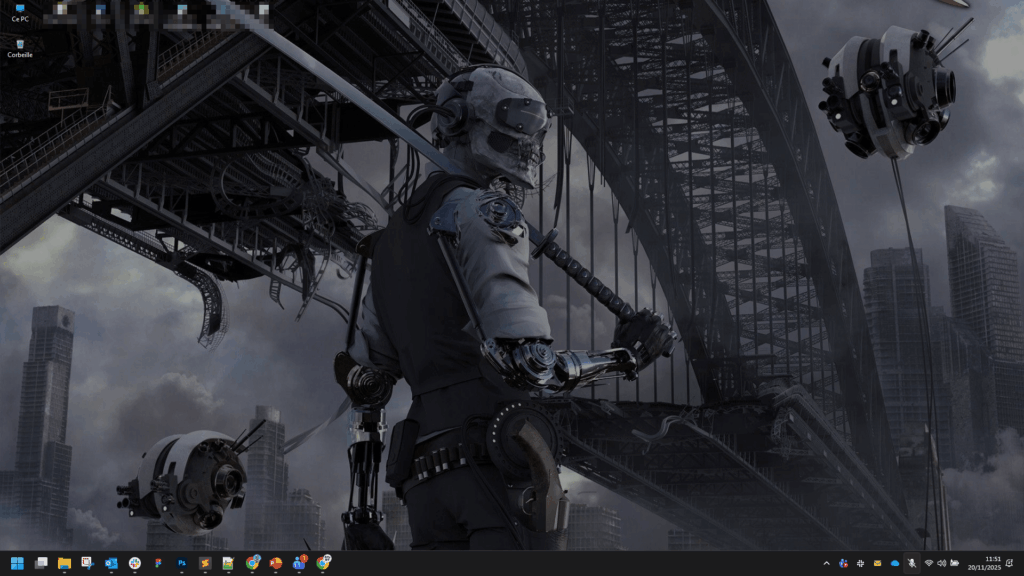Open Google Chrome from the taskbar

(x=252, y=563)
